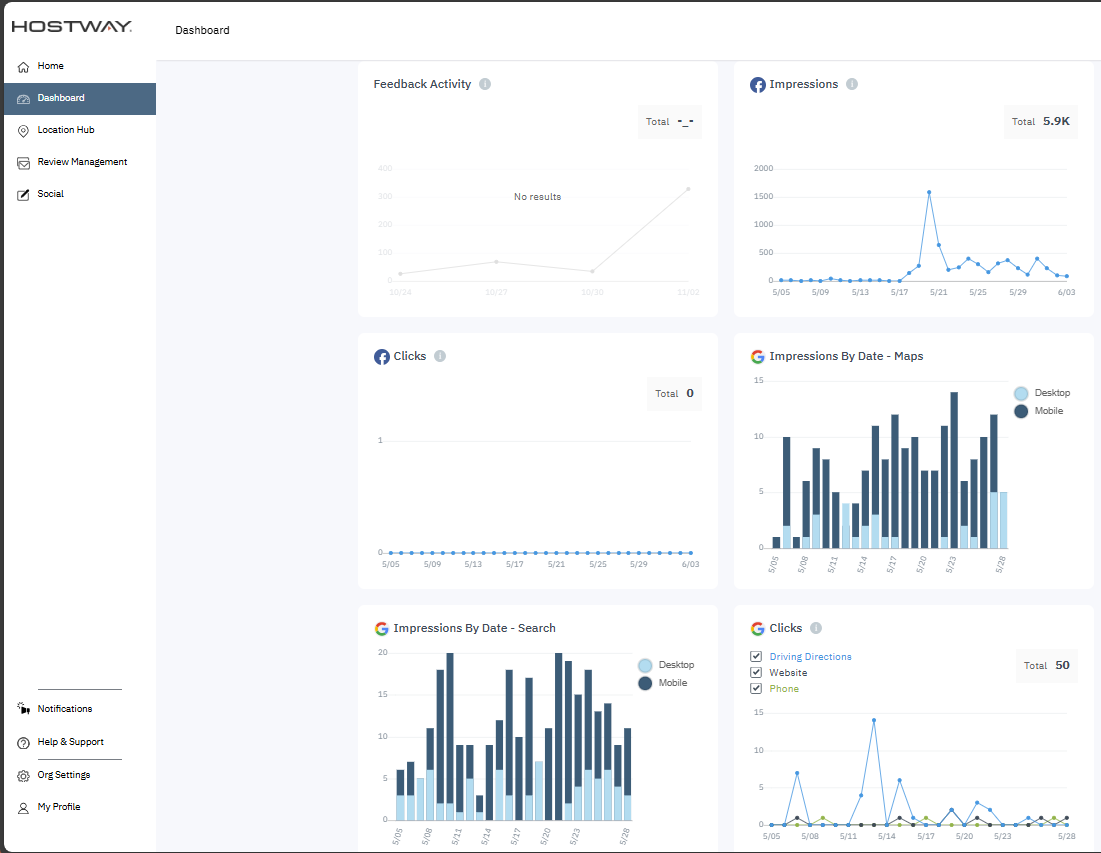Image resolution: width=1101 pixels, height=853 pixels.
Task: Toggle the Website series checkbox
Action: (x=757, y=673)
